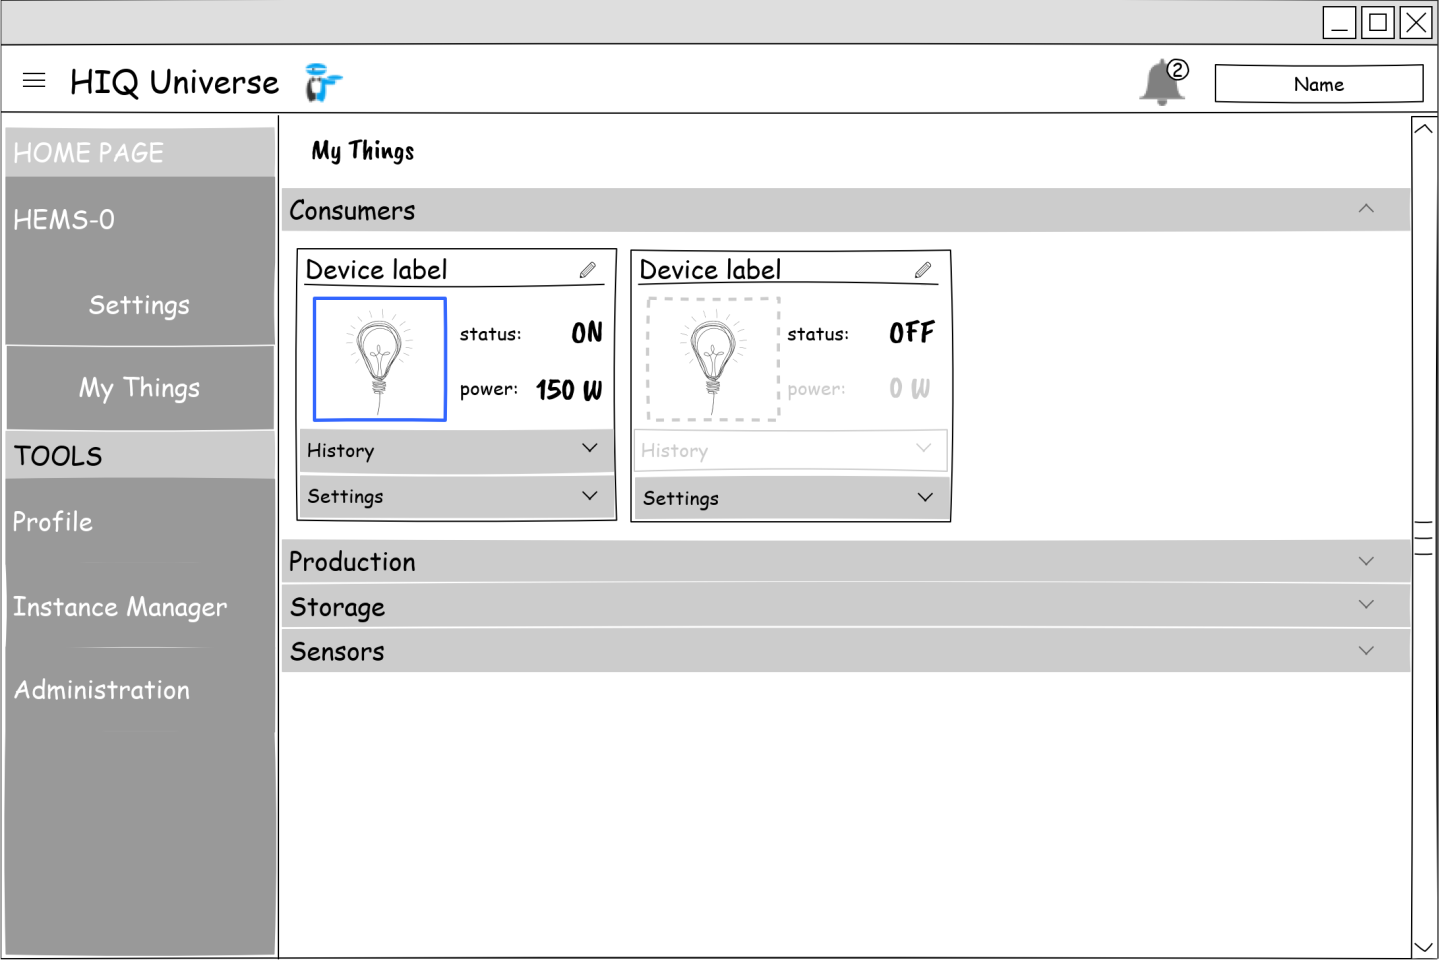The height and width of the screenshot is (960, 1440).
Task: Click the HIQ Universe mascot logo
Action: tap(322, 83)
